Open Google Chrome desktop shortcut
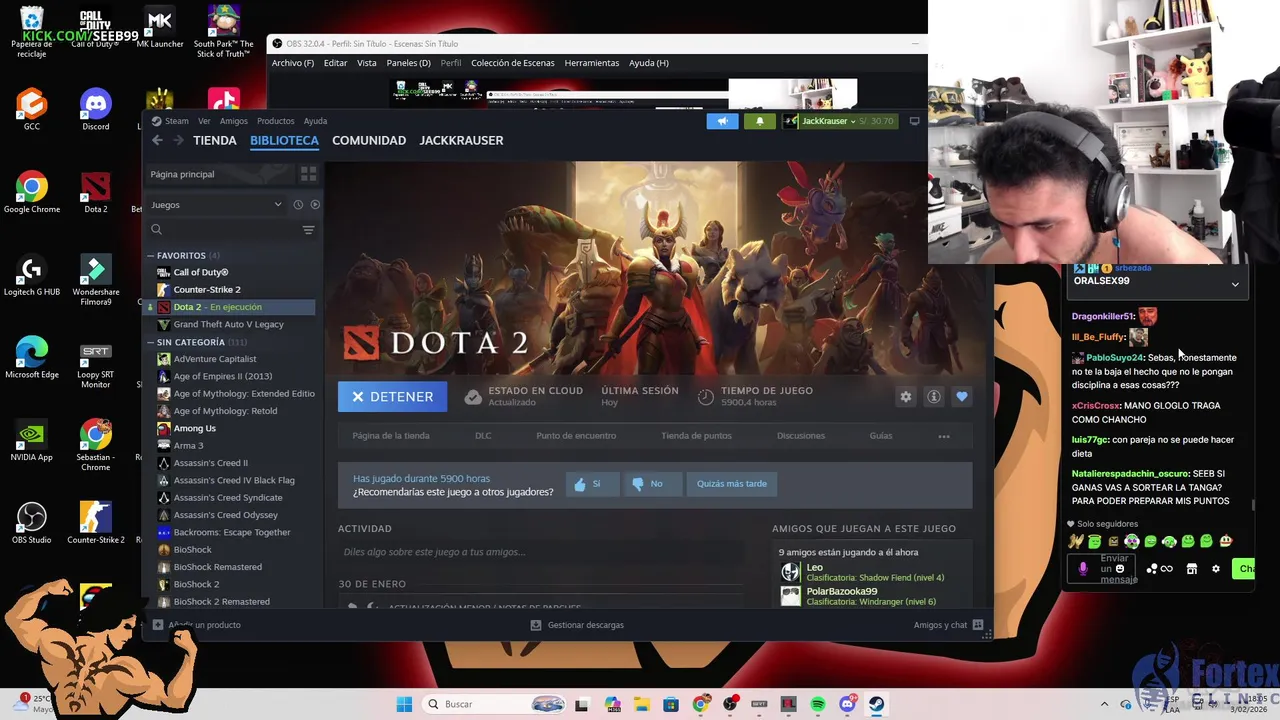This screenshot has width=1280, height=720. pyautogui.click(x=31, y=193)
